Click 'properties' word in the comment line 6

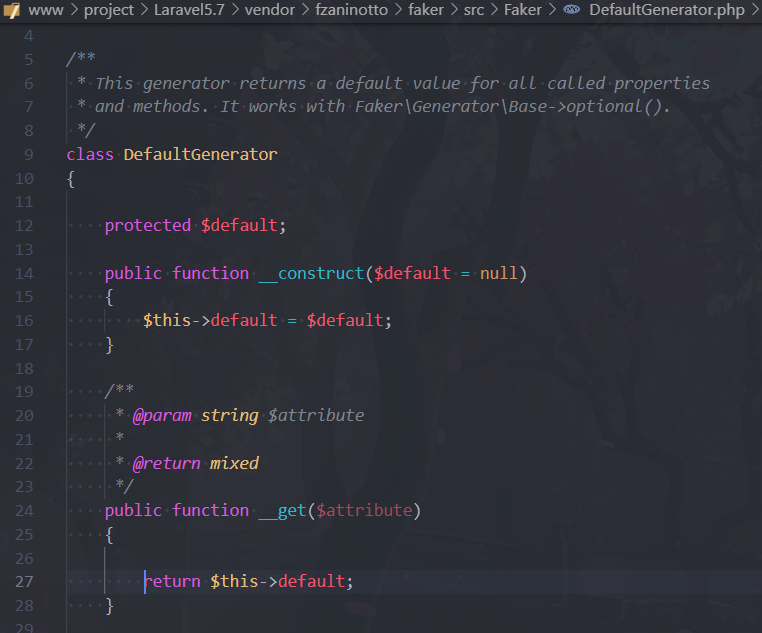[662, 84]
